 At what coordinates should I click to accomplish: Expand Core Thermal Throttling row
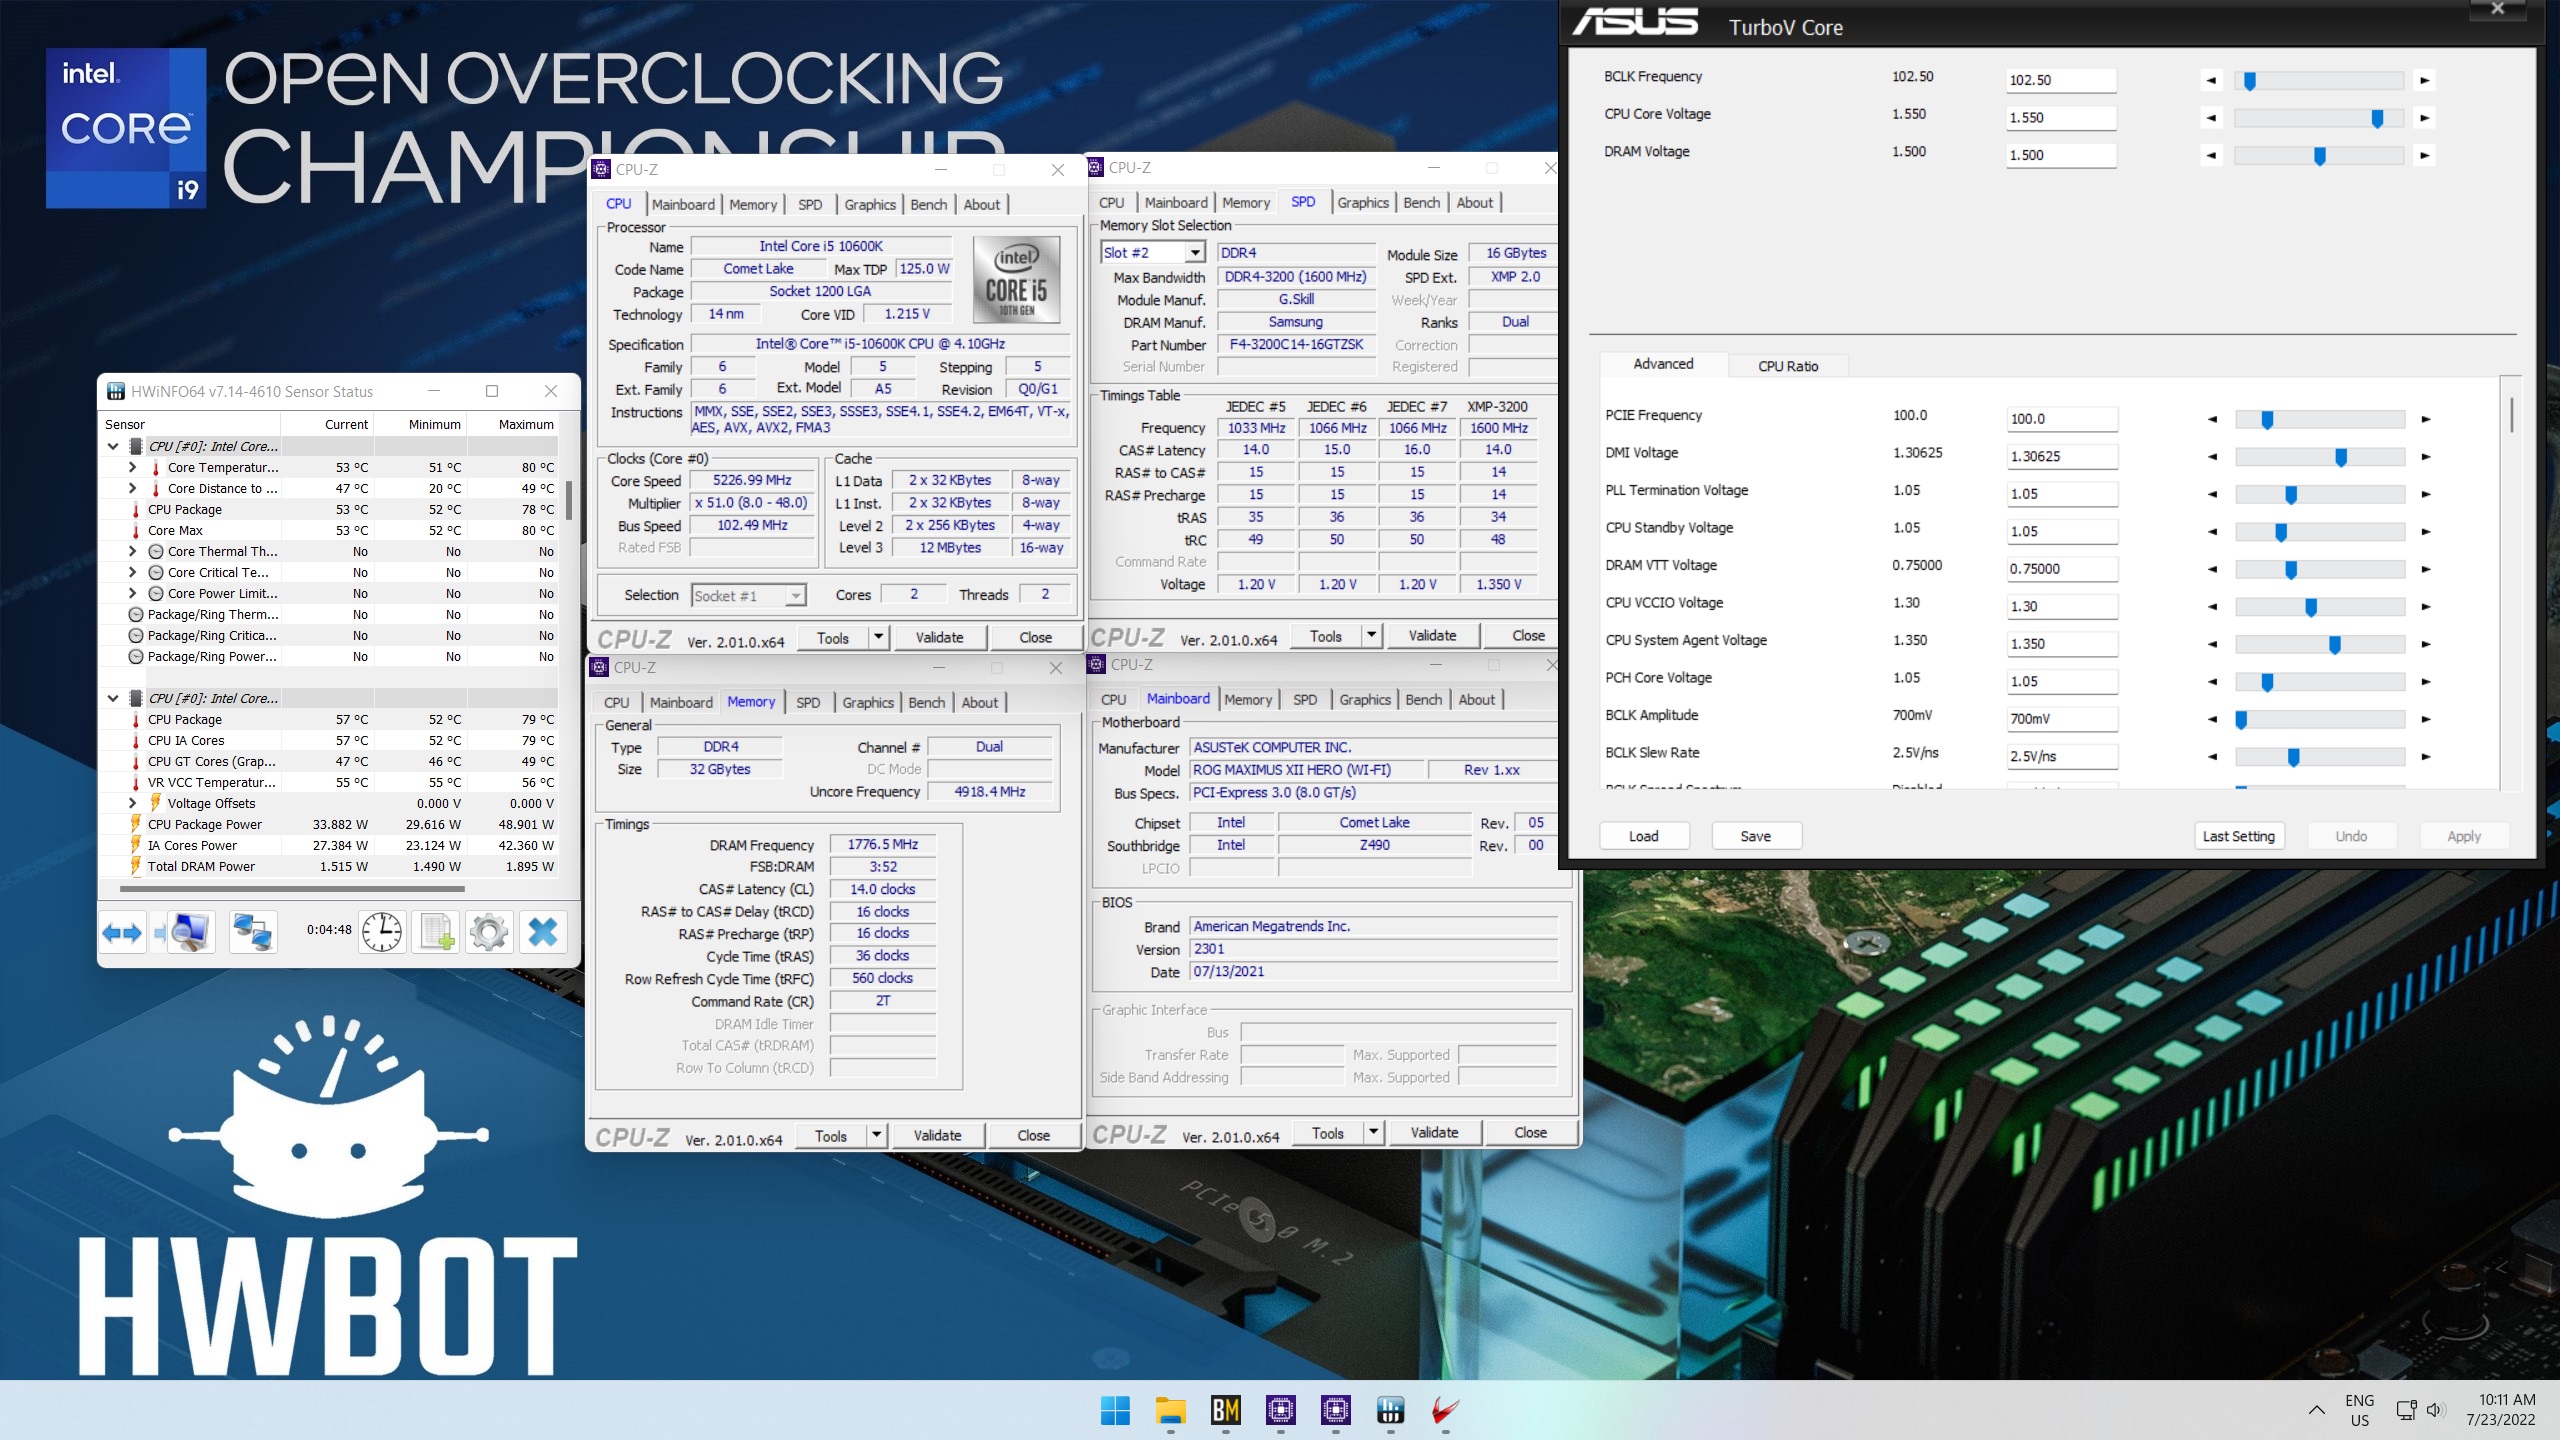[x=132, y=551]
